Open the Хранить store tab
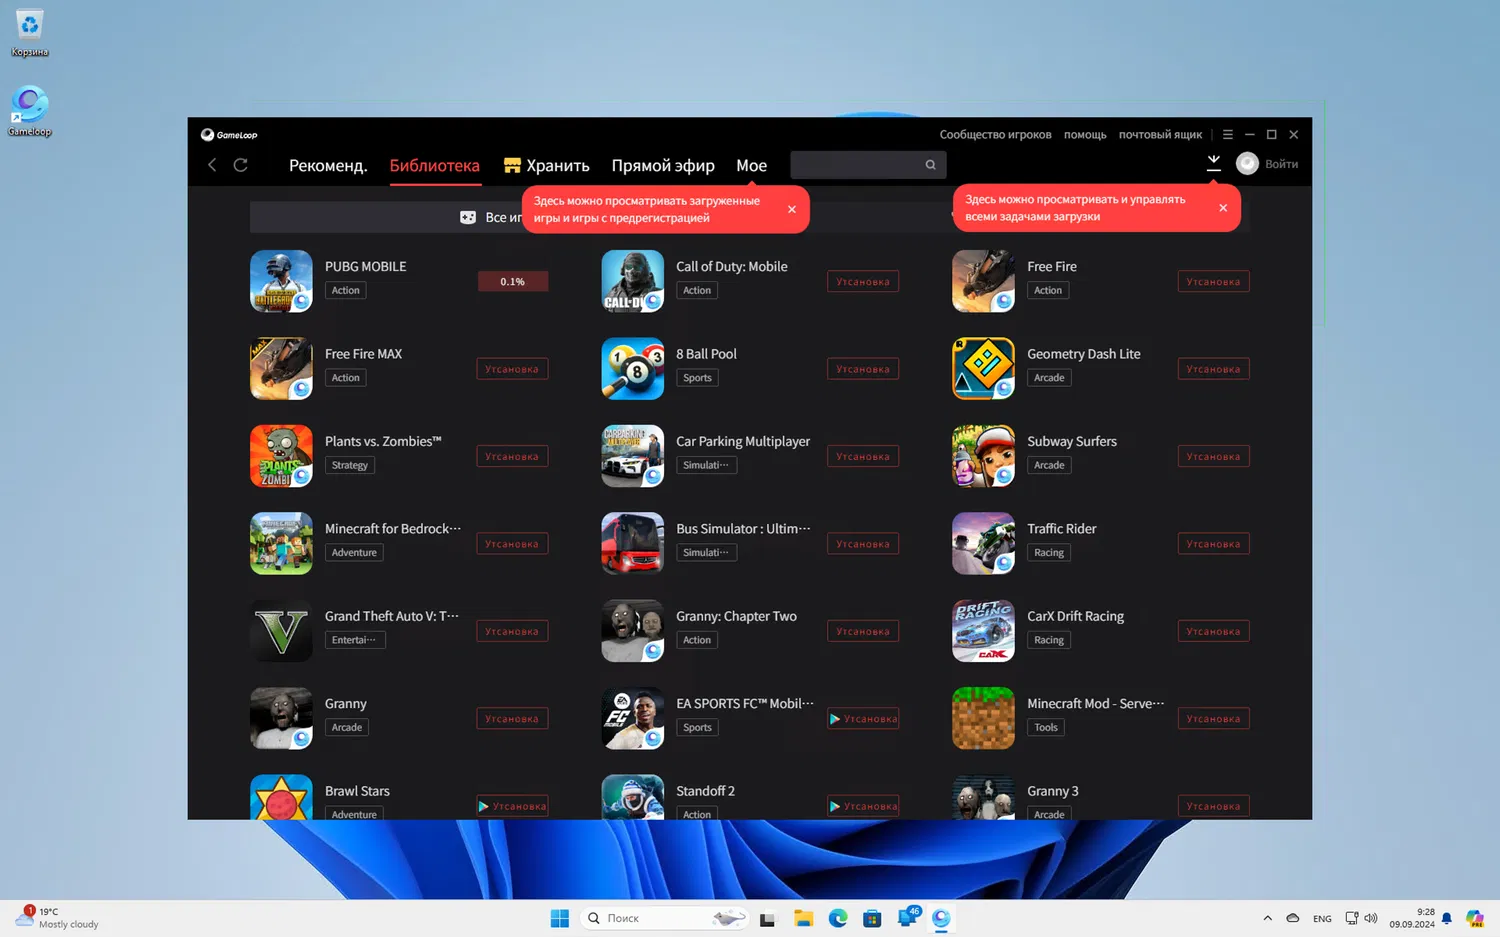Viewport: 1500px width, 937px height. click(547, 166)
